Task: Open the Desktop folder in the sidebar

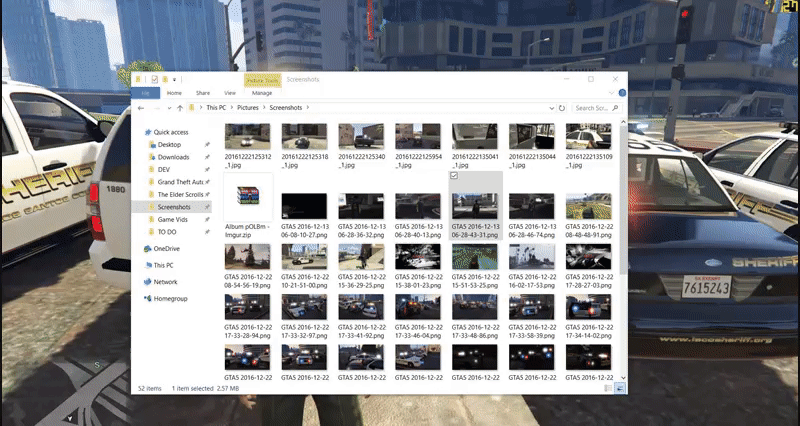Action: [169, 145]
